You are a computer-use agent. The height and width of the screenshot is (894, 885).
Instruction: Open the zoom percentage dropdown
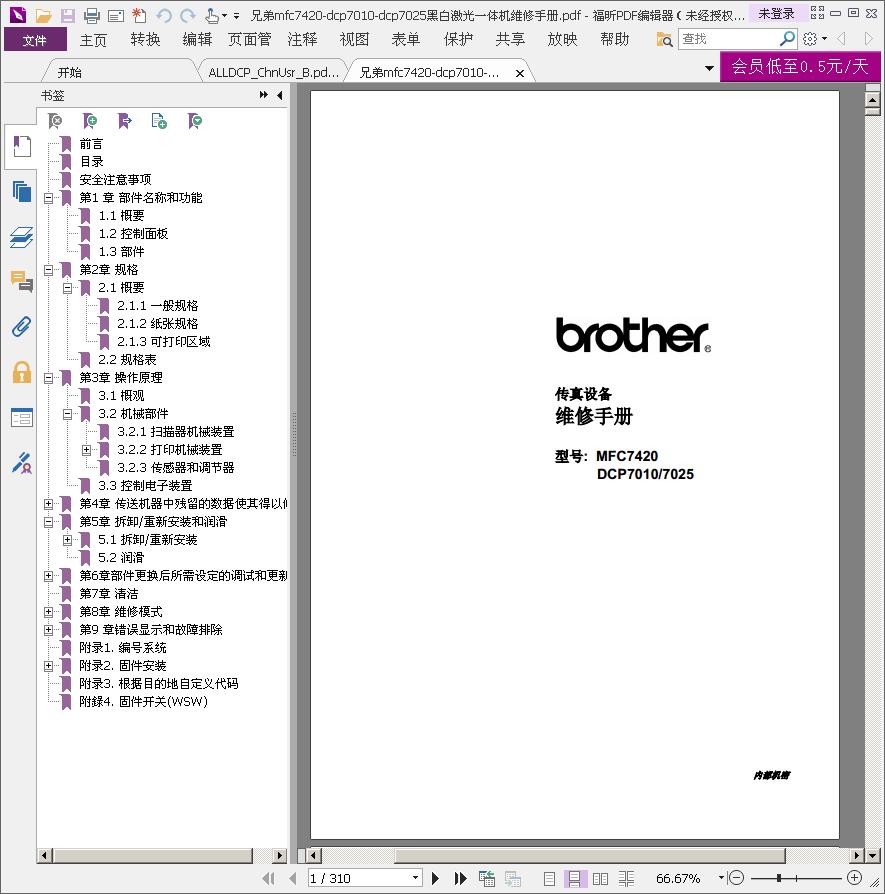[x=721, y=878]
